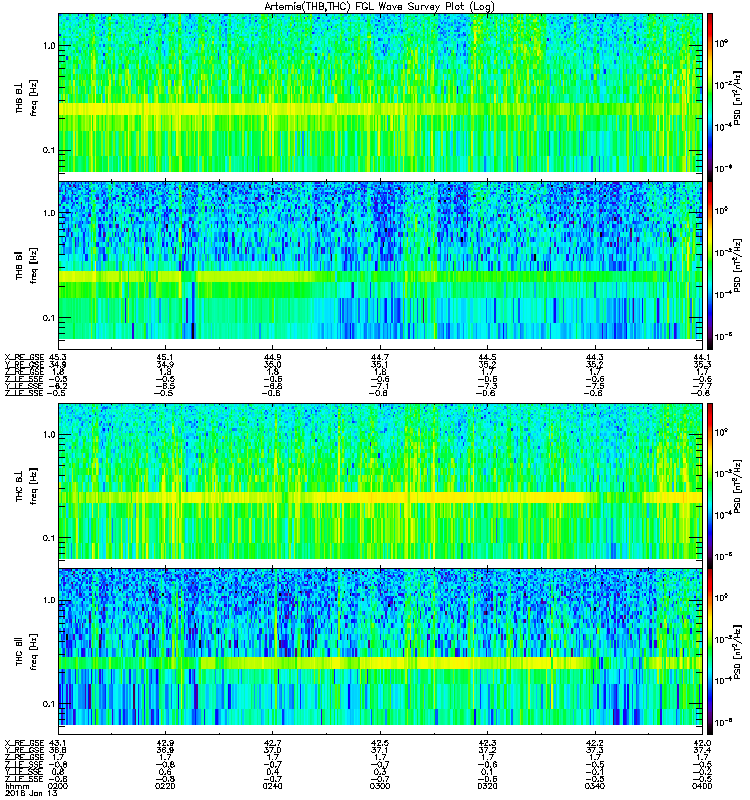750x800 pixels.
Task: Click the 'PSD [nT²/Hz]' label of the bottom color bar
Action: click(737, 653)
